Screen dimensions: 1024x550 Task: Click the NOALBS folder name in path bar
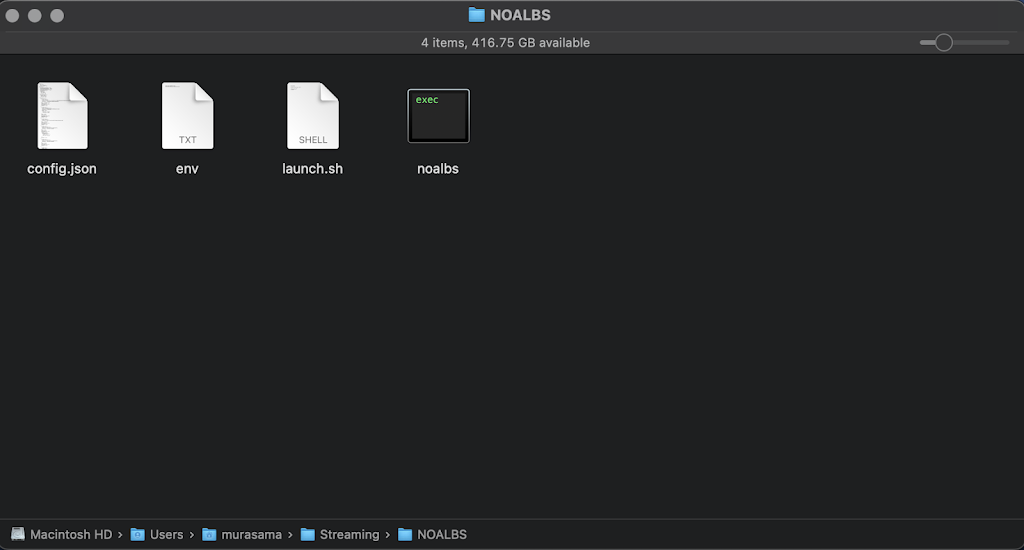click(442, 534)
